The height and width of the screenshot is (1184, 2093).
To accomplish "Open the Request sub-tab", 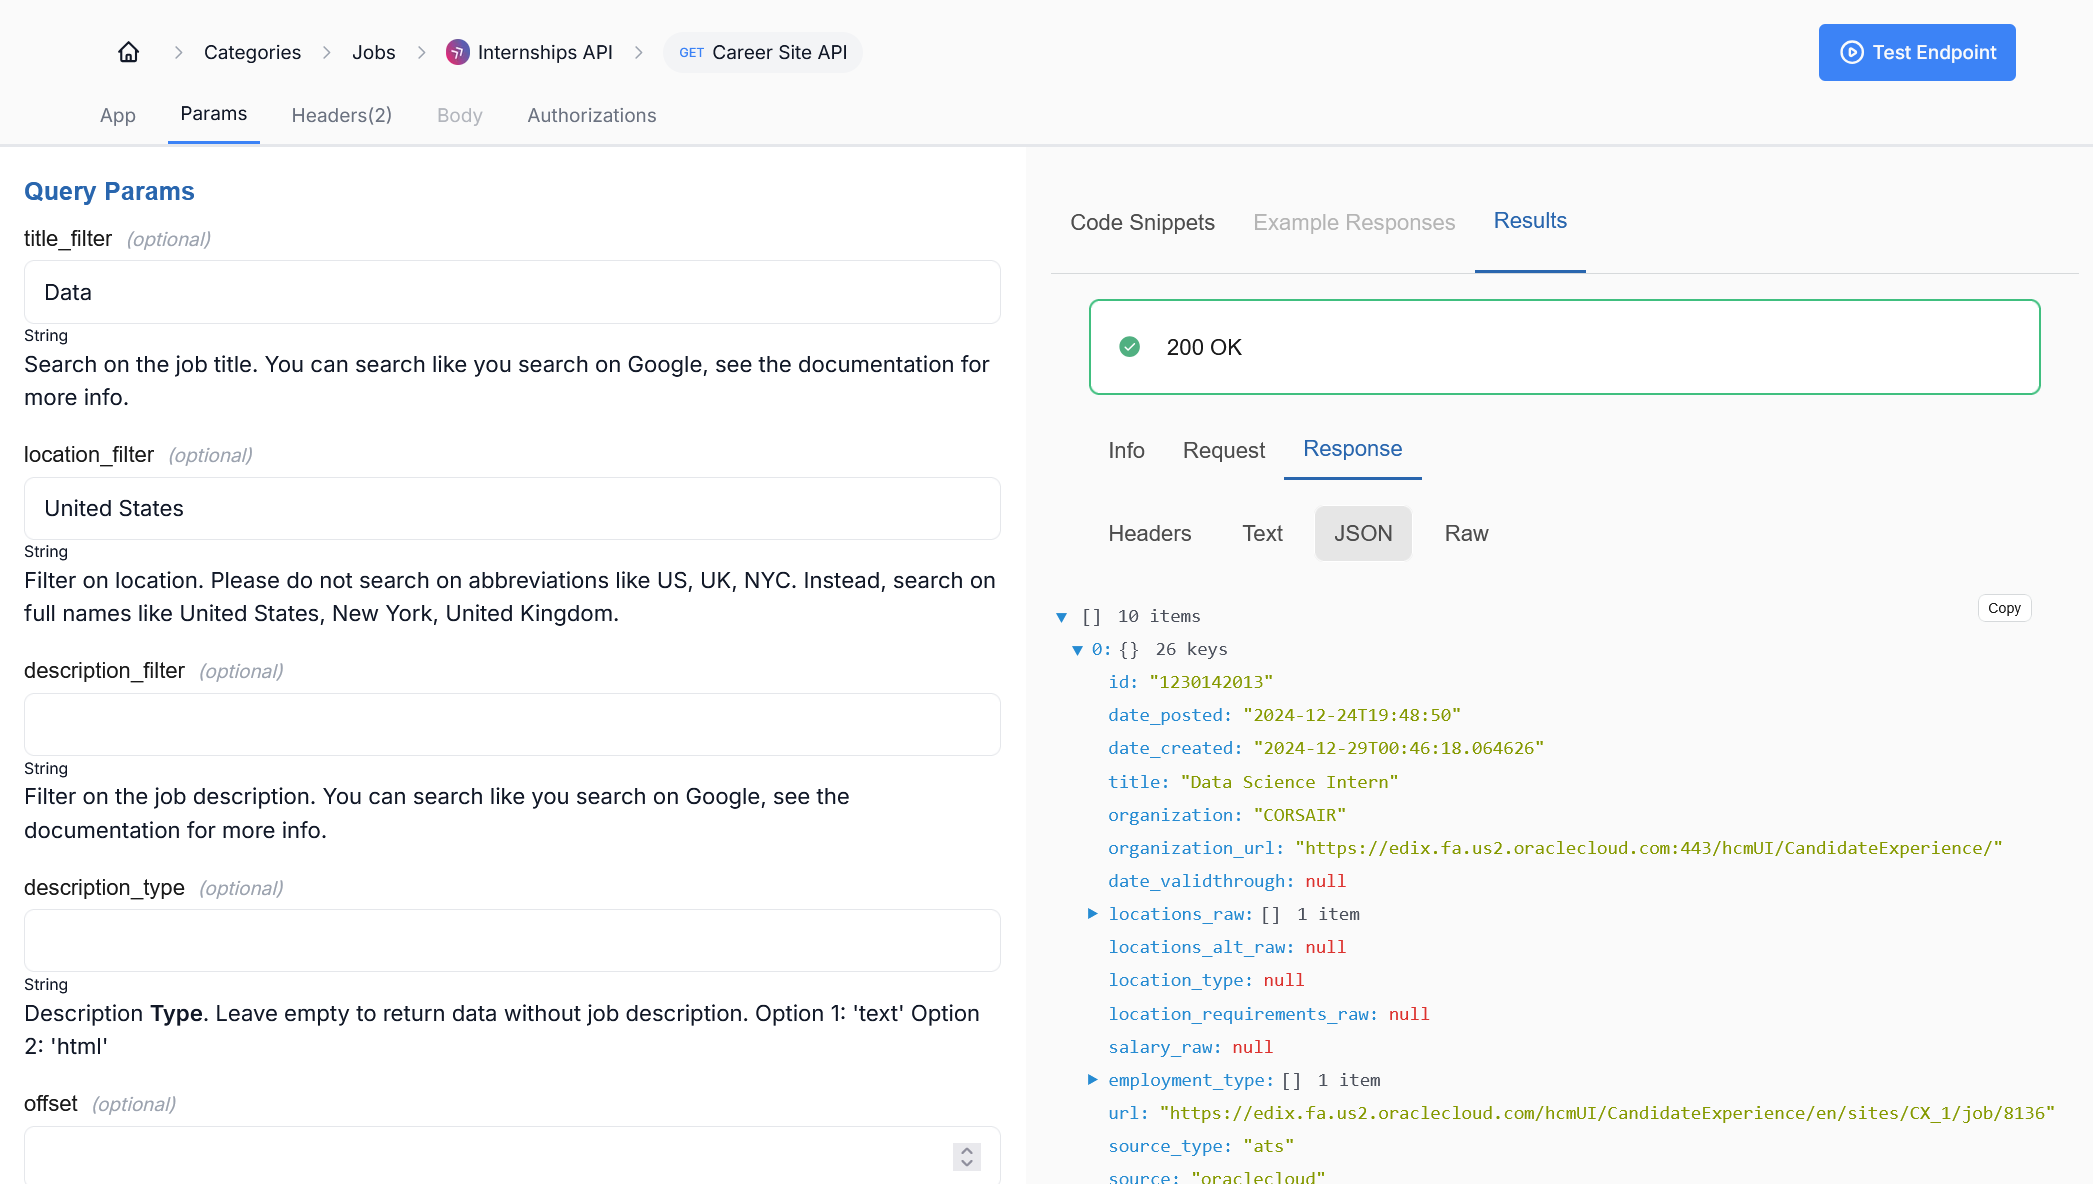I will coord(1223,450).
